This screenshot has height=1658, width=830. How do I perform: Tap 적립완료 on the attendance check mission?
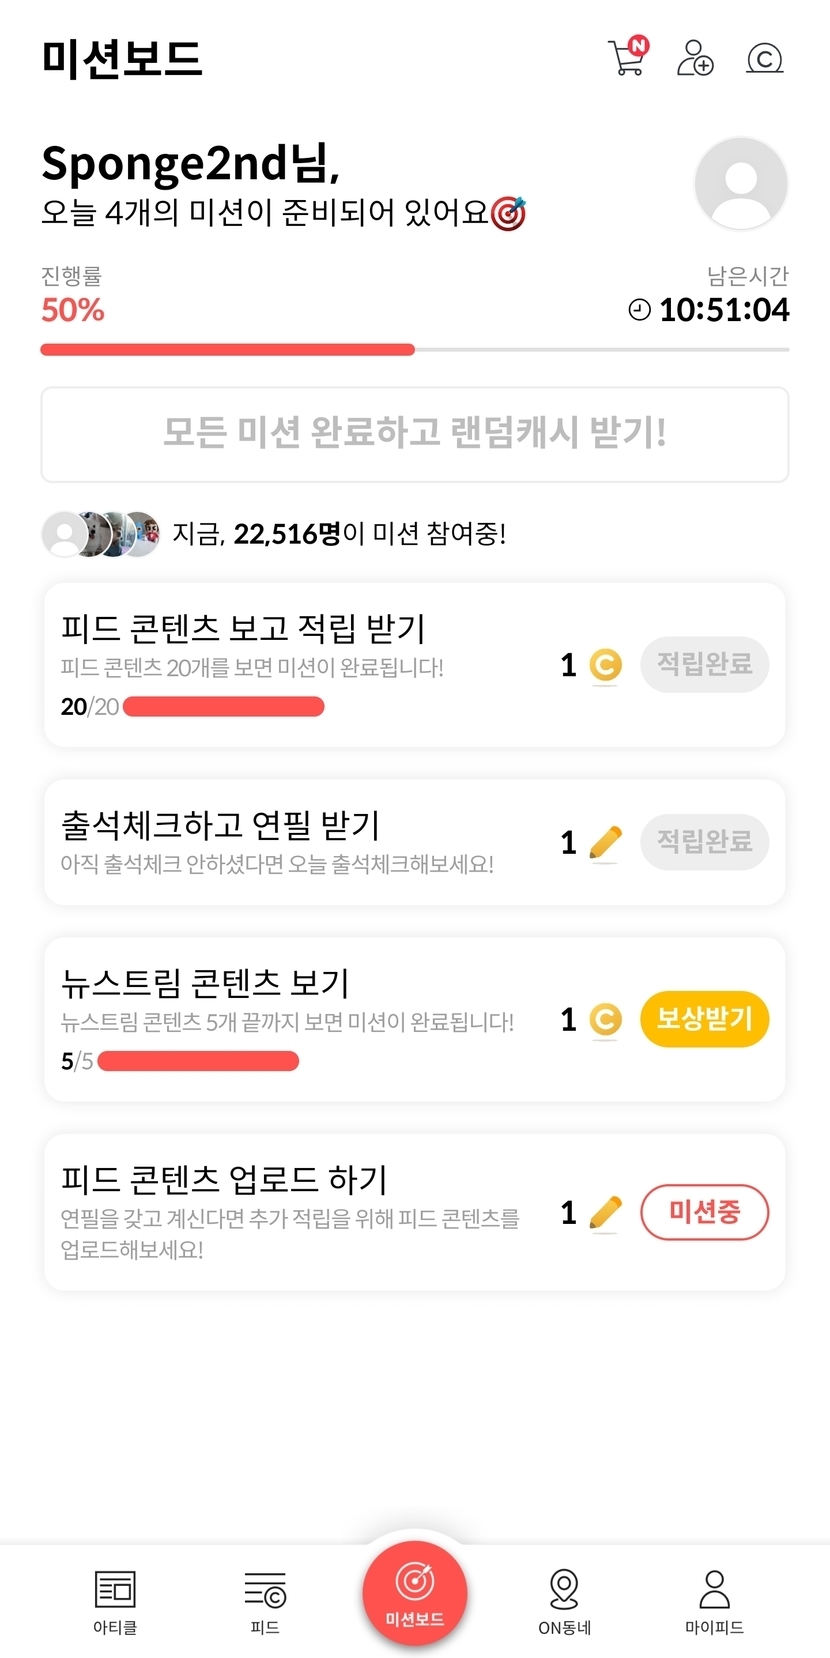tap(704, 841)
